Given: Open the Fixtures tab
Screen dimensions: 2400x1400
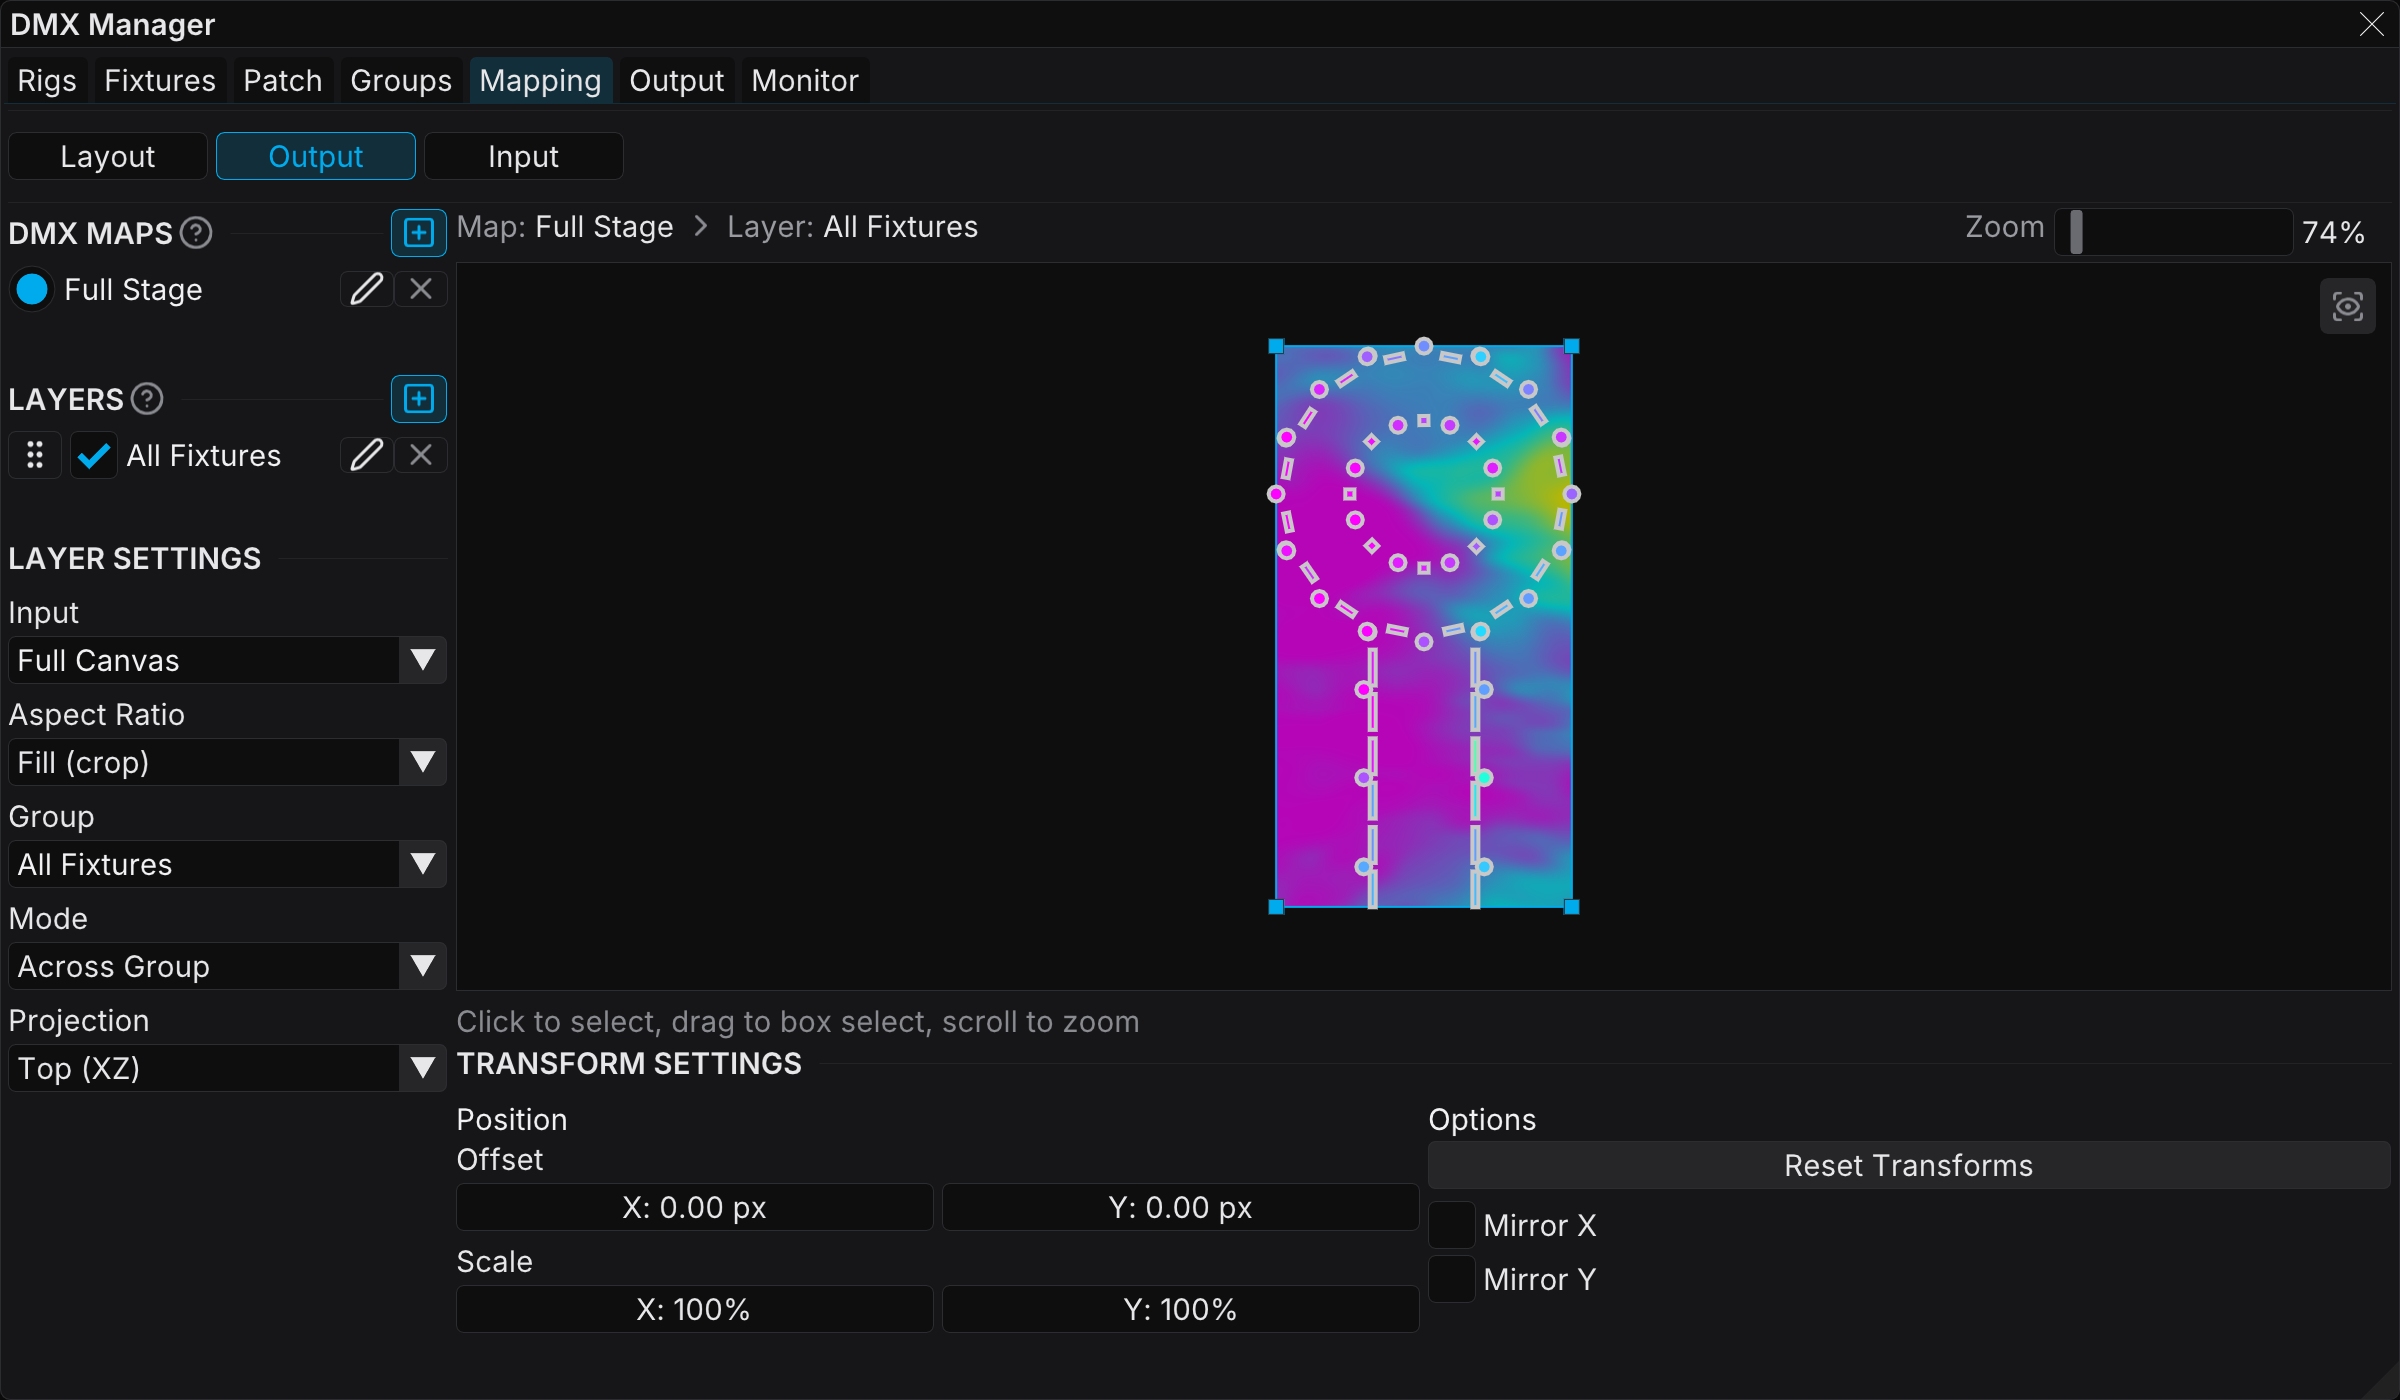Looking at the screenshot, I should click(x=160, y=80).
